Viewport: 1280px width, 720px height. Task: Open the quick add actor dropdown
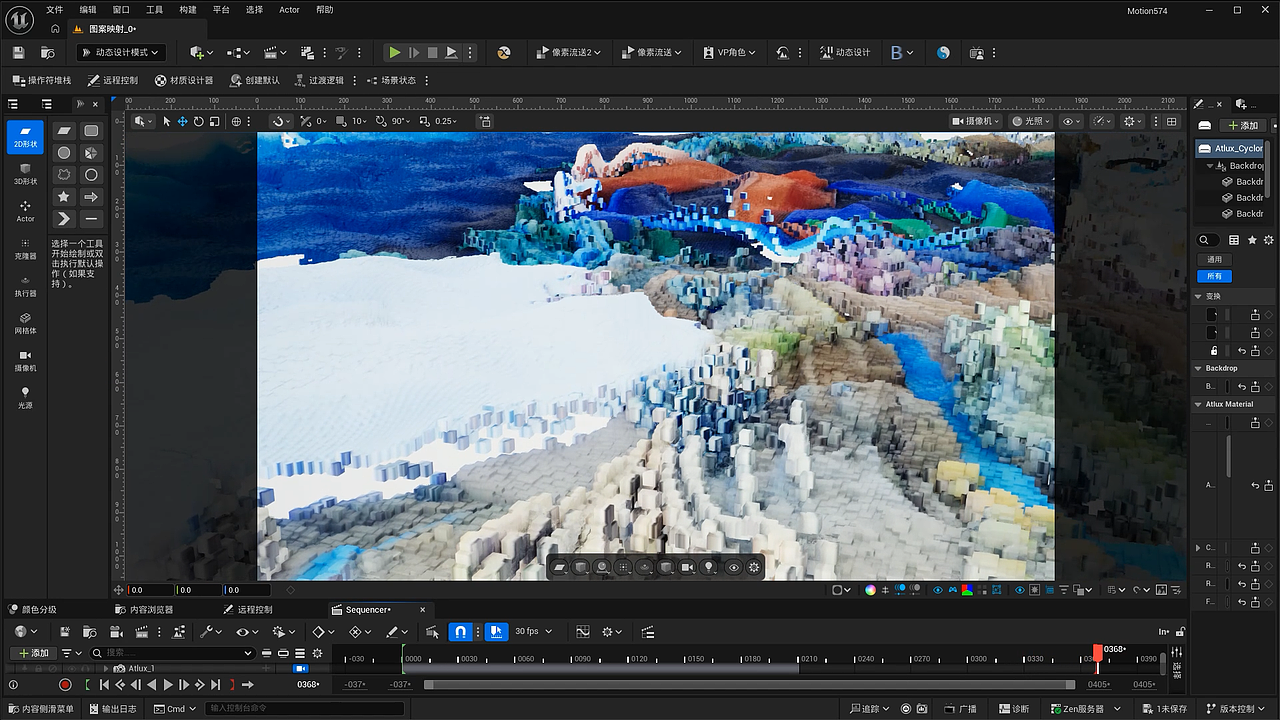201,52
